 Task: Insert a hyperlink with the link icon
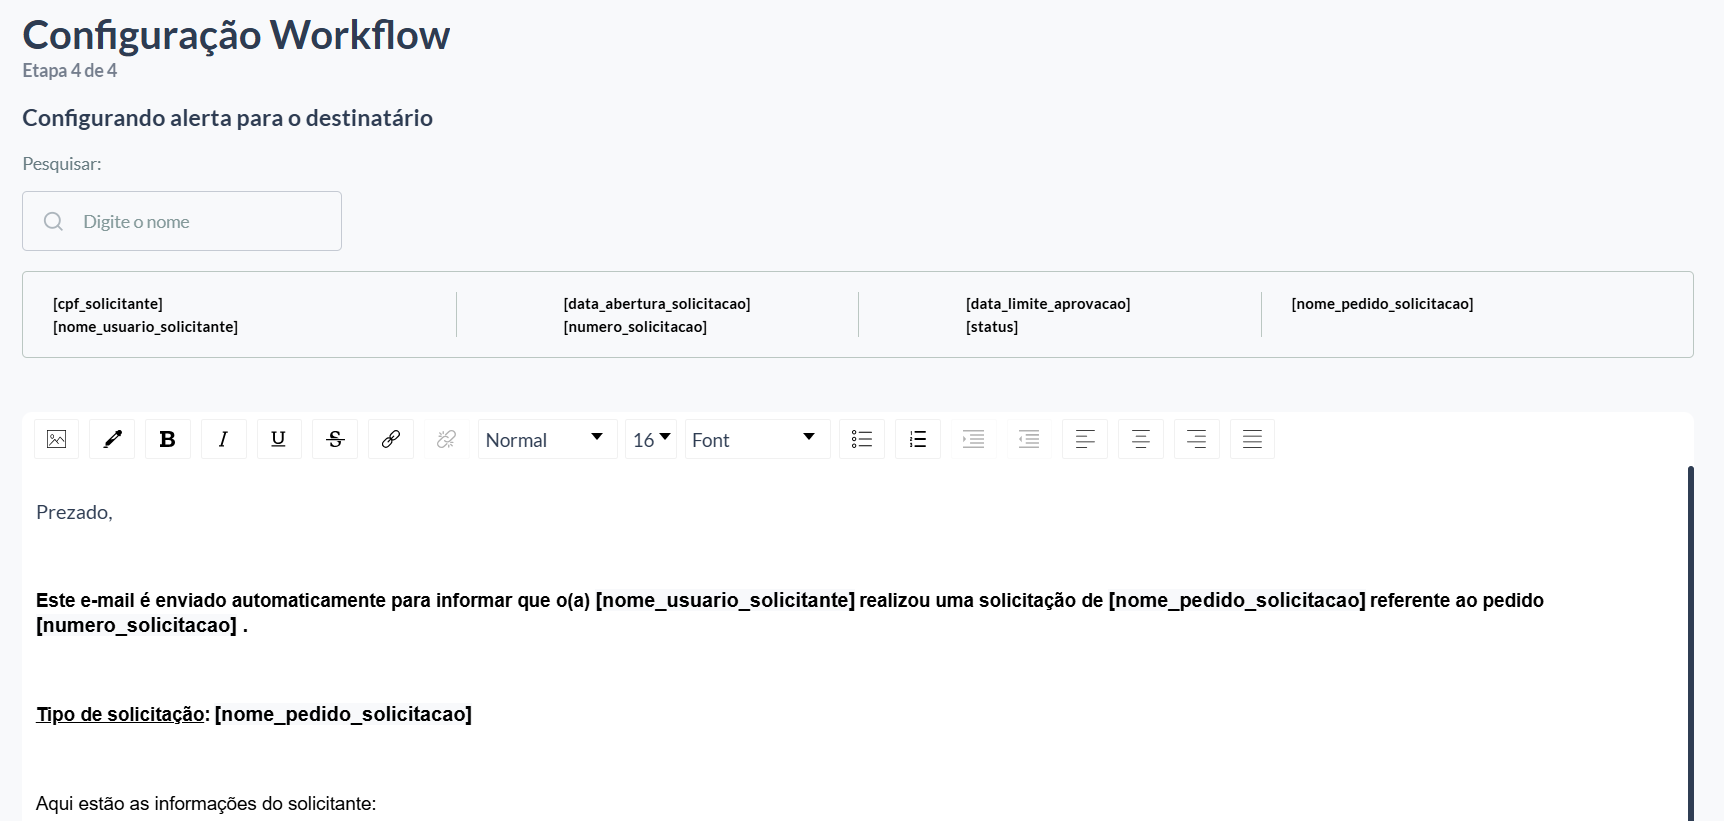click(x=391, y=439)
